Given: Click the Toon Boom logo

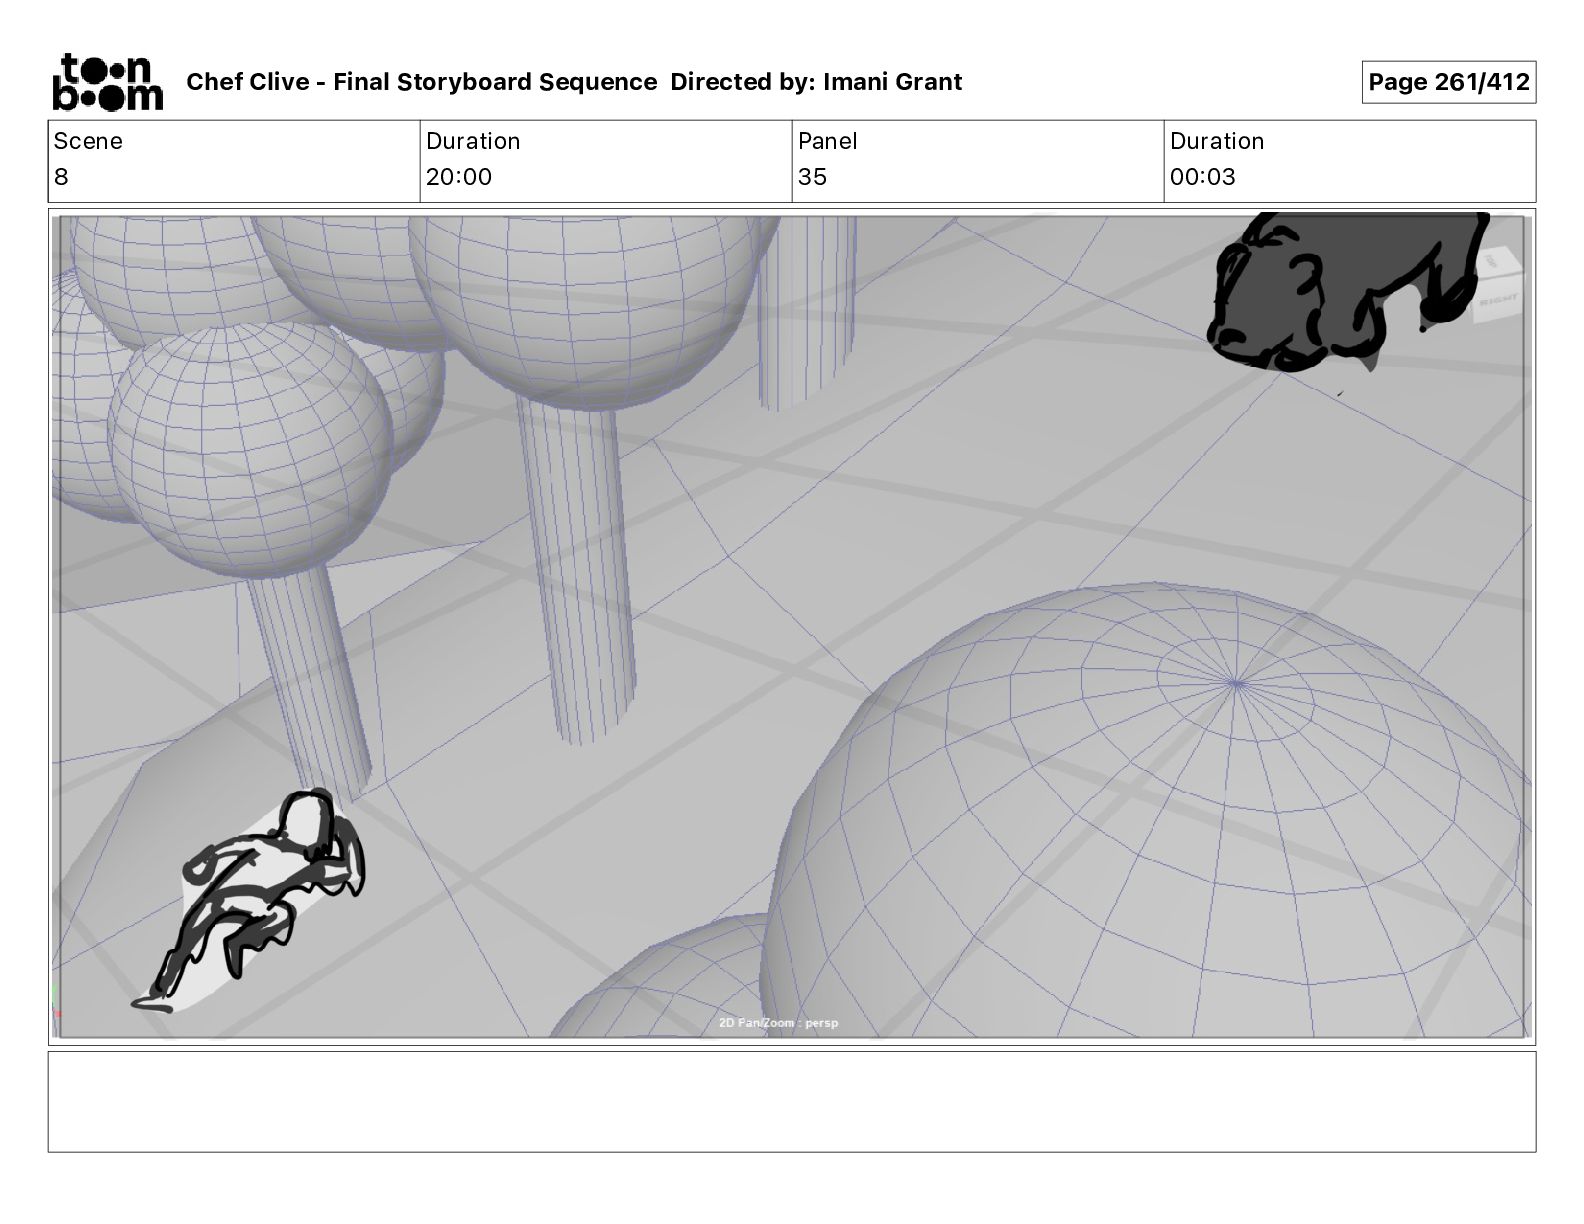Looking at the screenshot, I should (107, 82).
